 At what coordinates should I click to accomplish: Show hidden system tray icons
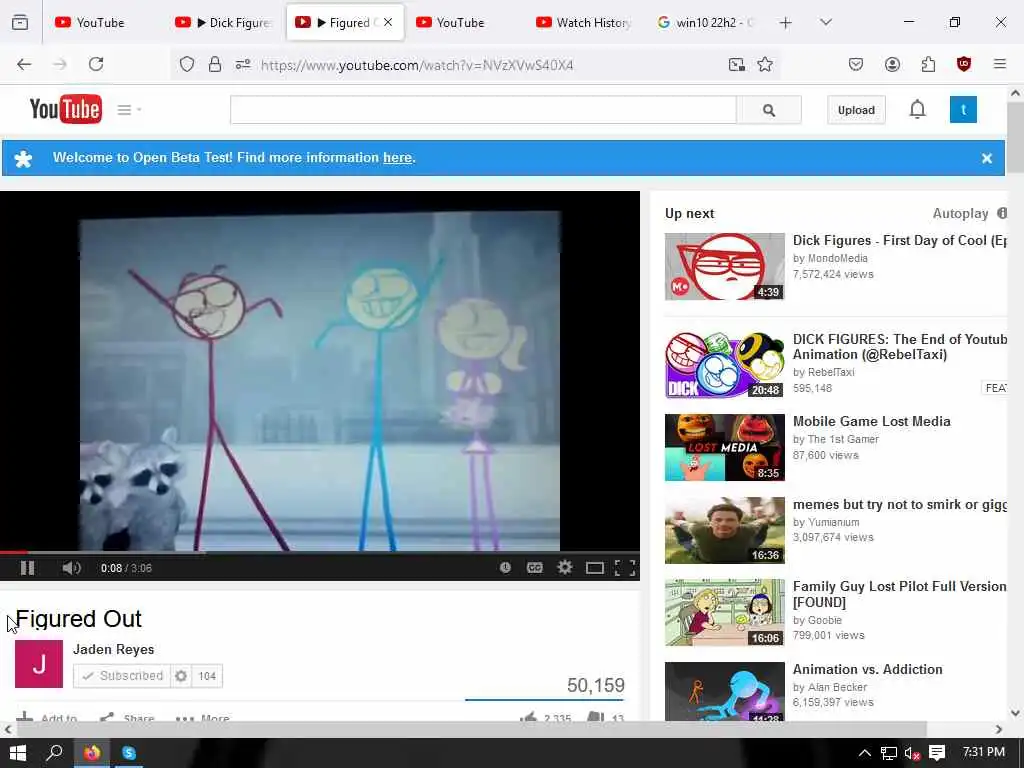tap(865, 753)
